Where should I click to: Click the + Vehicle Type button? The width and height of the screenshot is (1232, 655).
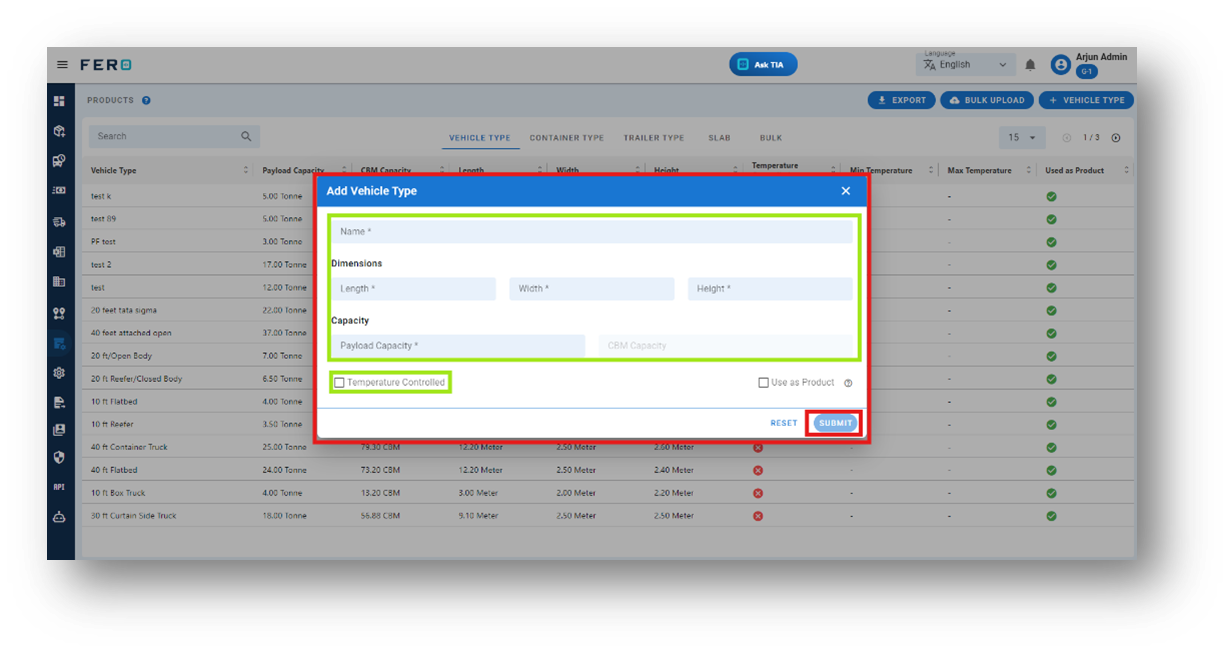pos(1086,100)
